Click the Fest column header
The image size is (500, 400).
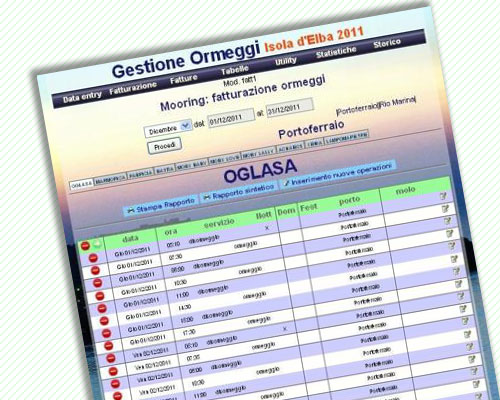(308, 207)
